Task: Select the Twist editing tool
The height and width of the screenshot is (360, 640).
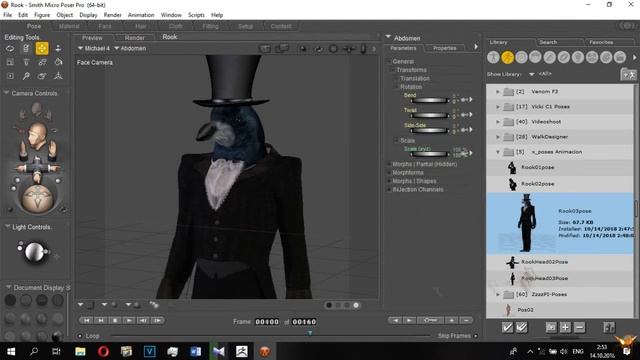Action: (x=26, y=49)
